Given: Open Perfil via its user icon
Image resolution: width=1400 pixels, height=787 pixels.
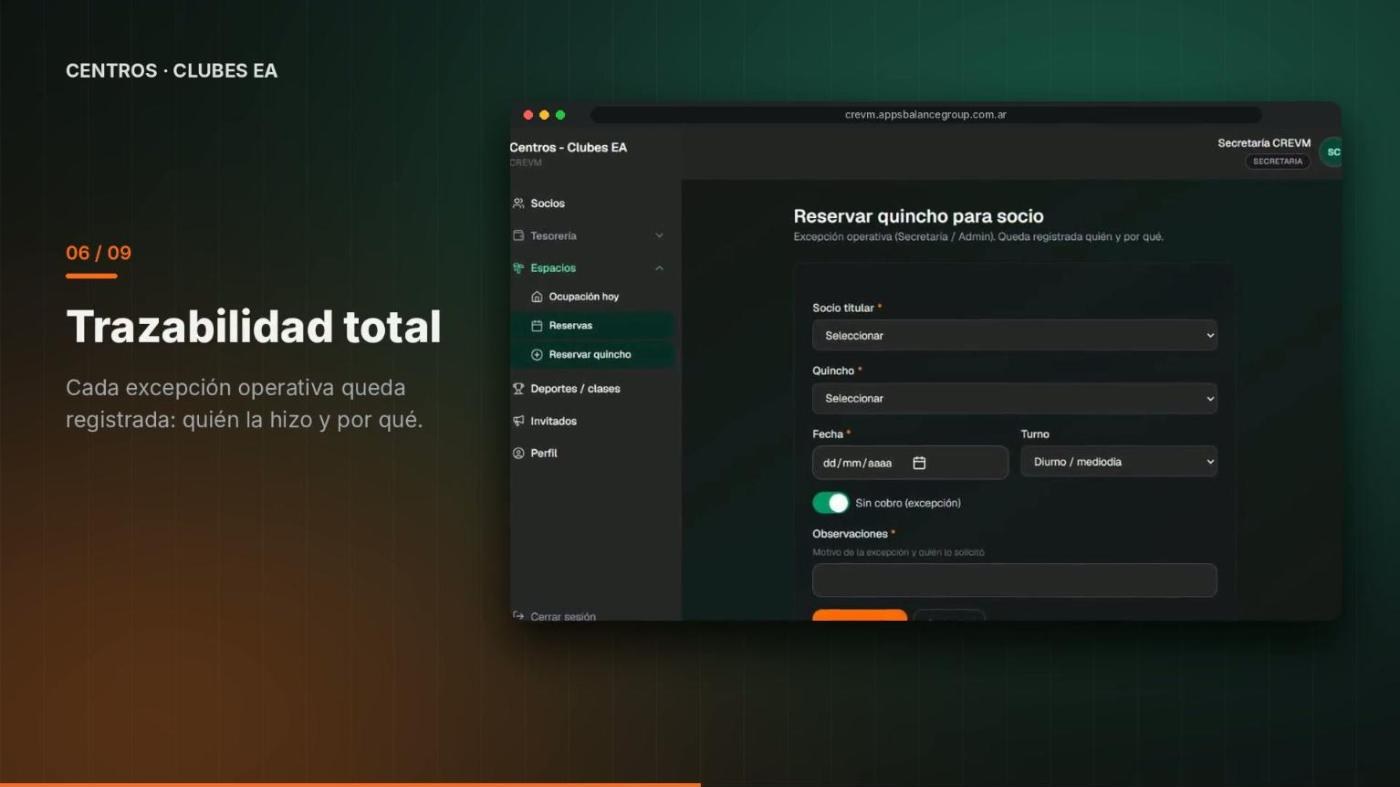Looking at the screenshot, I should (518, 453).
